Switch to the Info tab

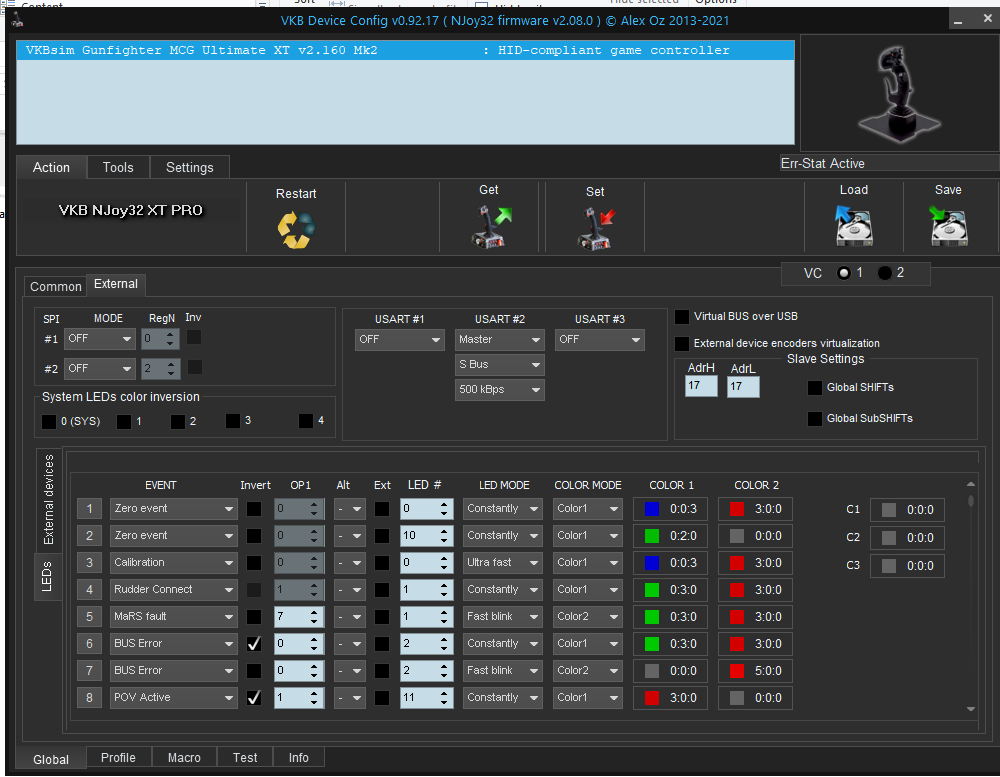tap(298, 757)
